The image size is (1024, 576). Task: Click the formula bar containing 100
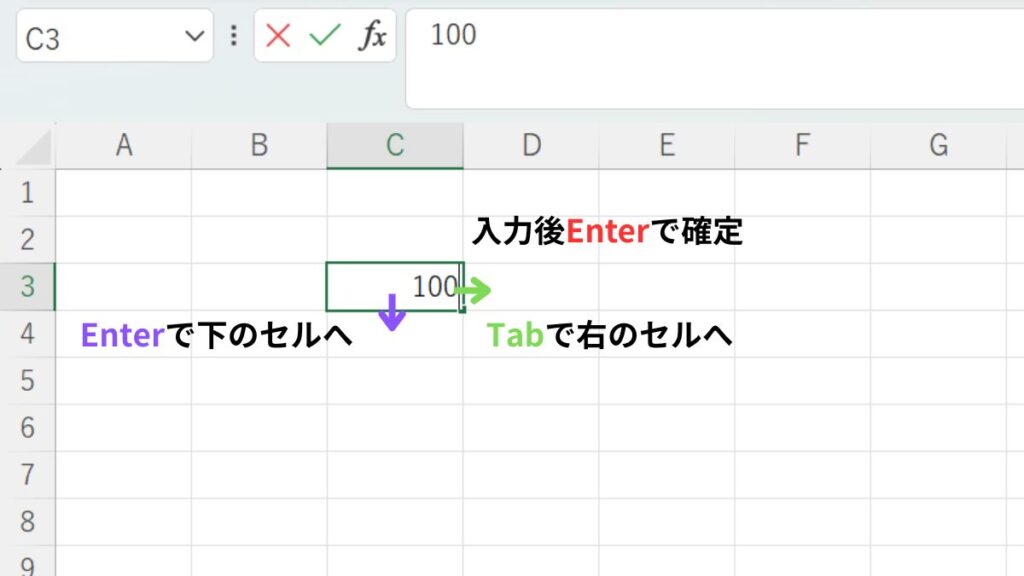(x=714, y=59)
